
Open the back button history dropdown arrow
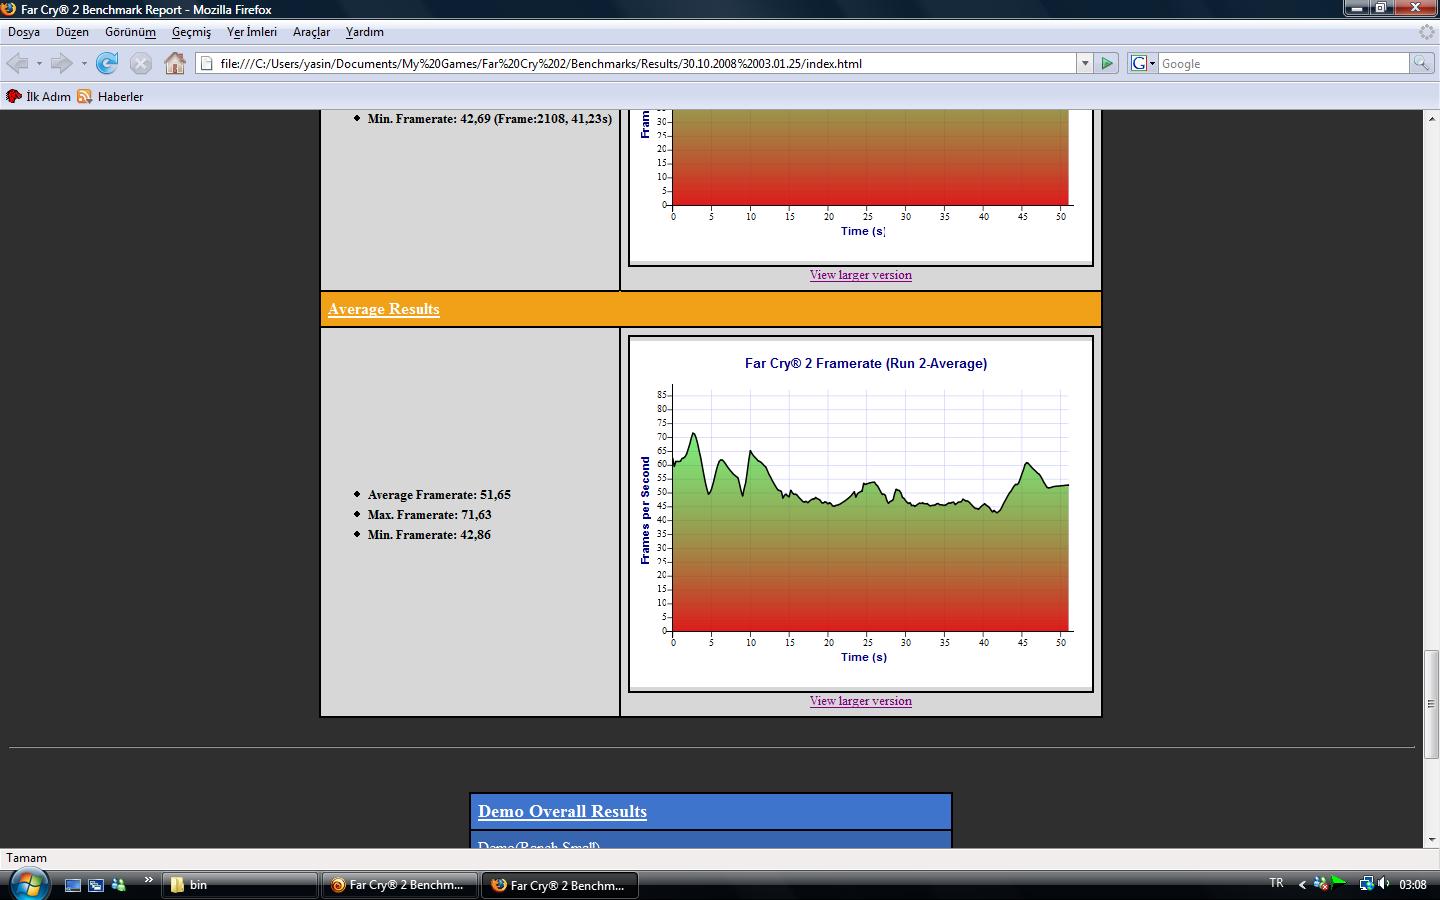39,63
